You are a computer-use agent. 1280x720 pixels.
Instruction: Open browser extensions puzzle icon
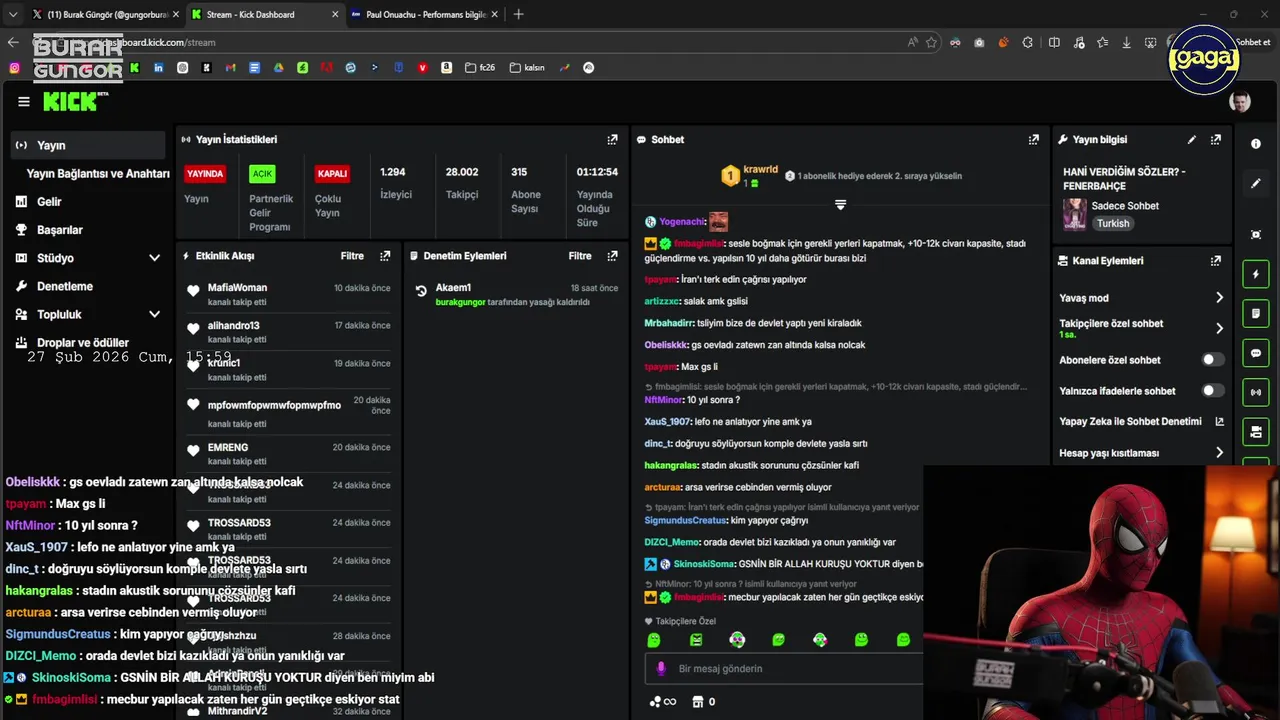pyautogui.click(x=1028, y=42)
